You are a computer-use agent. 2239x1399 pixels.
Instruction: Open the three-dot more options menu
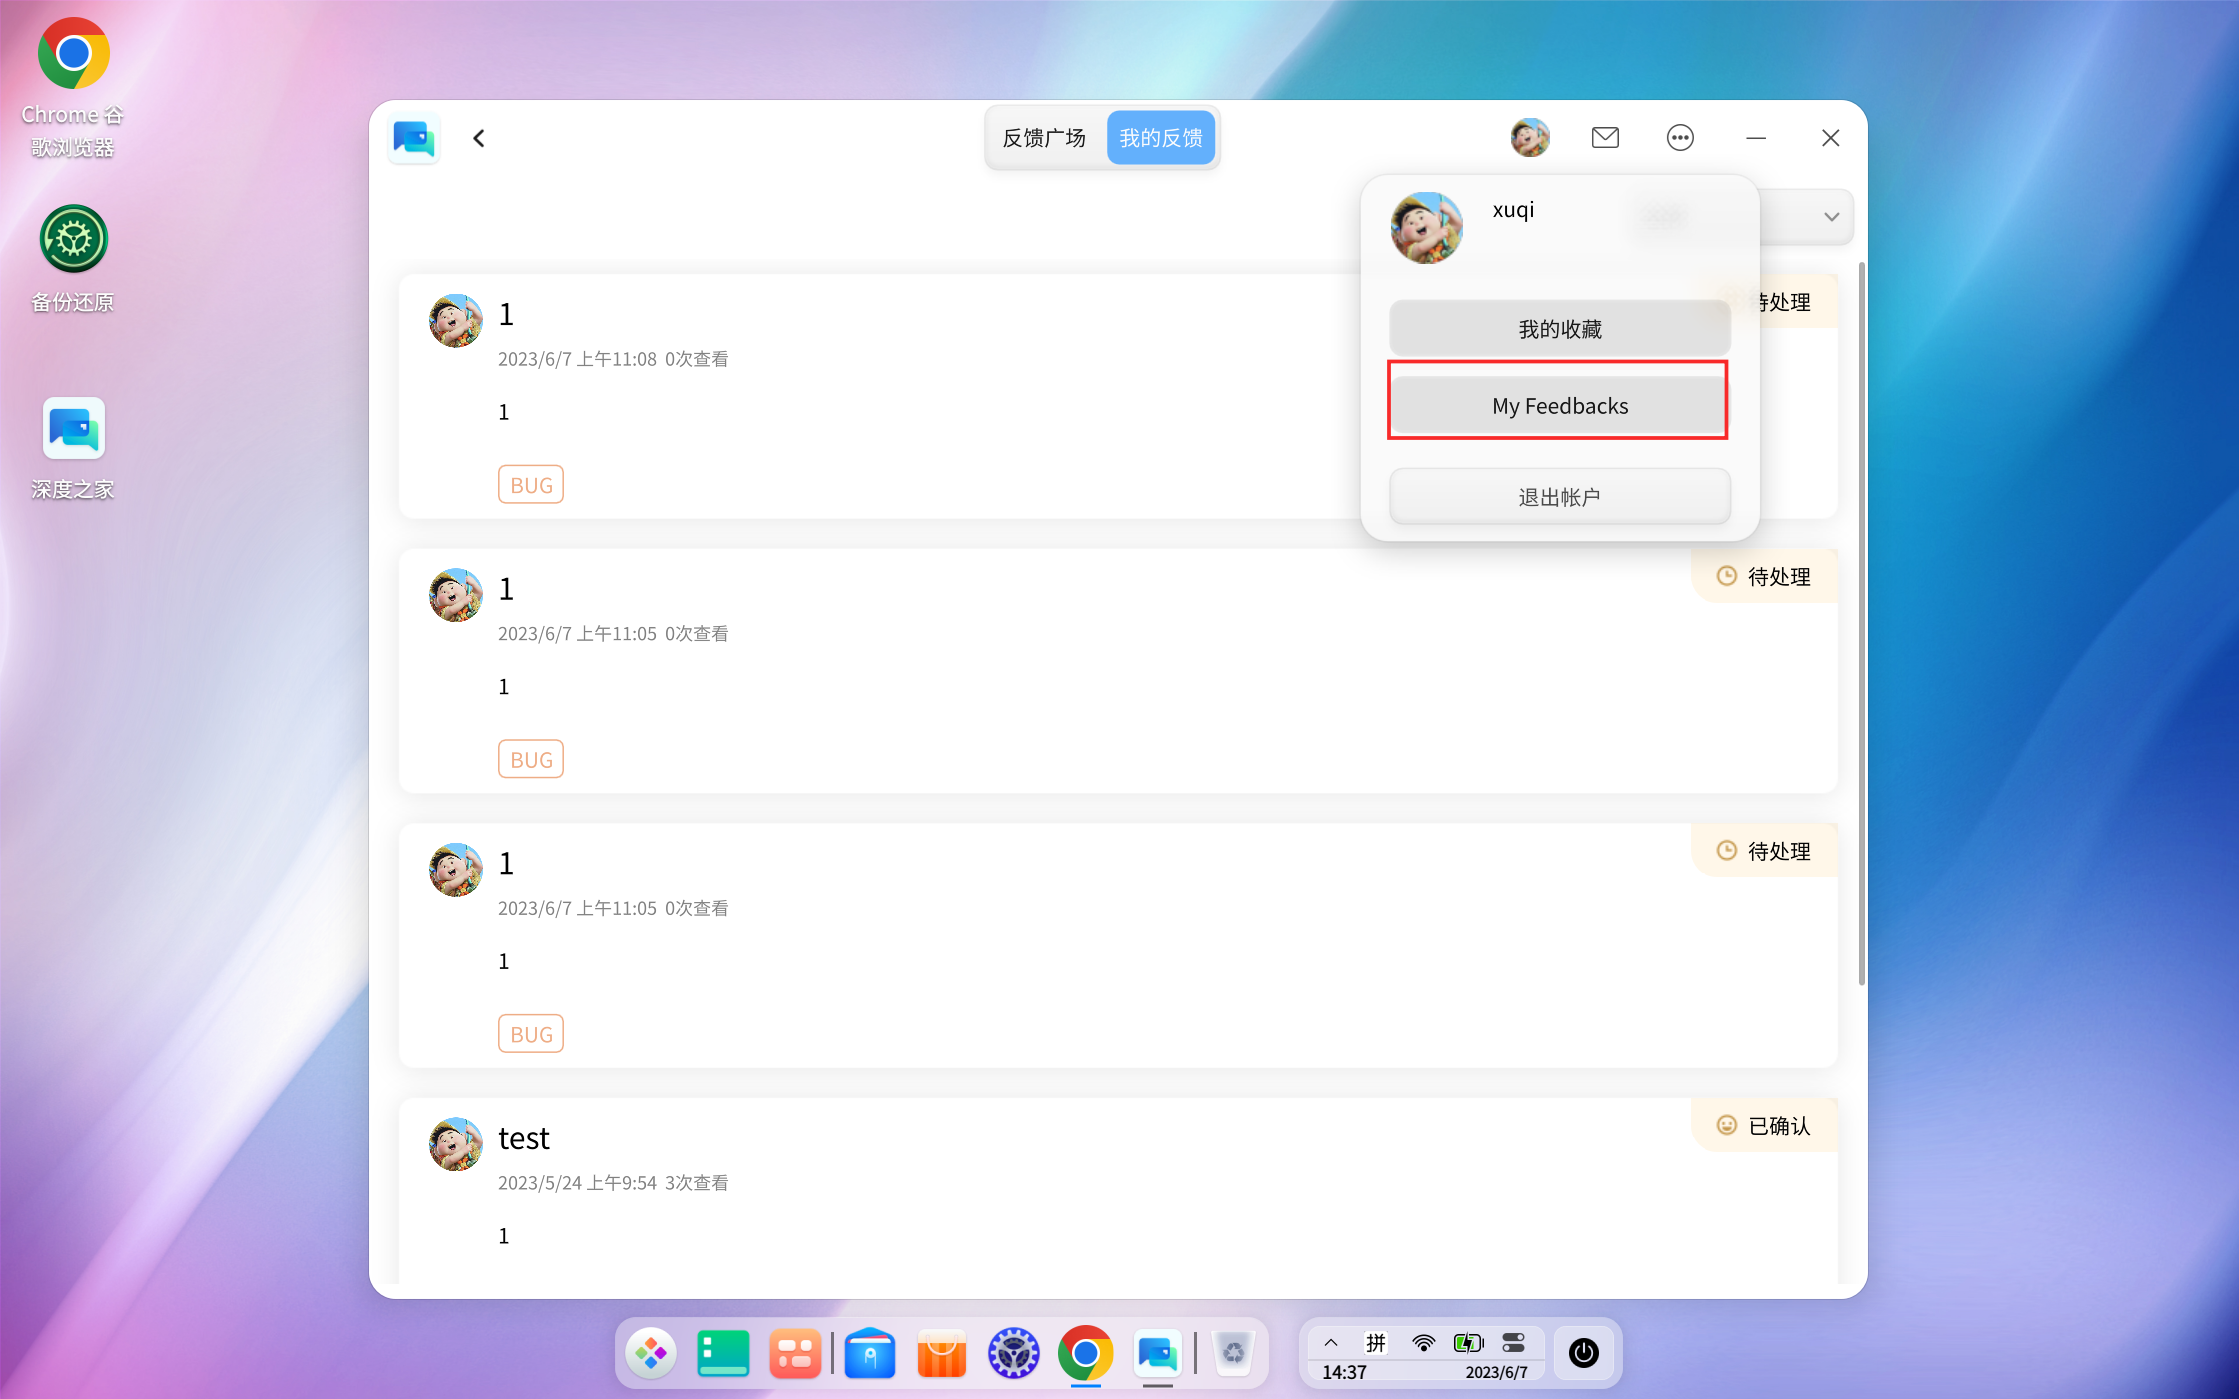click(1680, 138)
